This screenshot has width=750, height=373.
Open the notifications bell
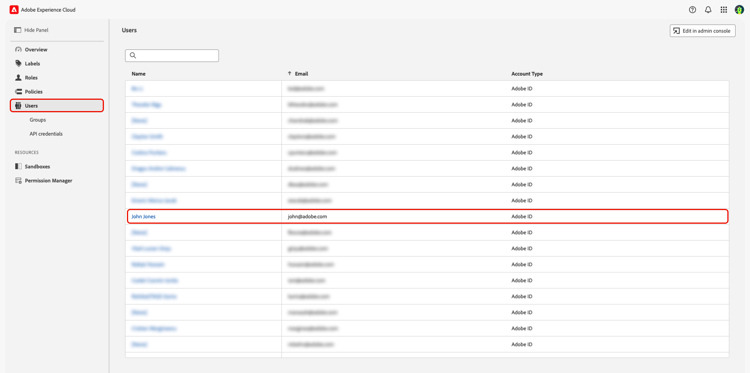(708, 10)
